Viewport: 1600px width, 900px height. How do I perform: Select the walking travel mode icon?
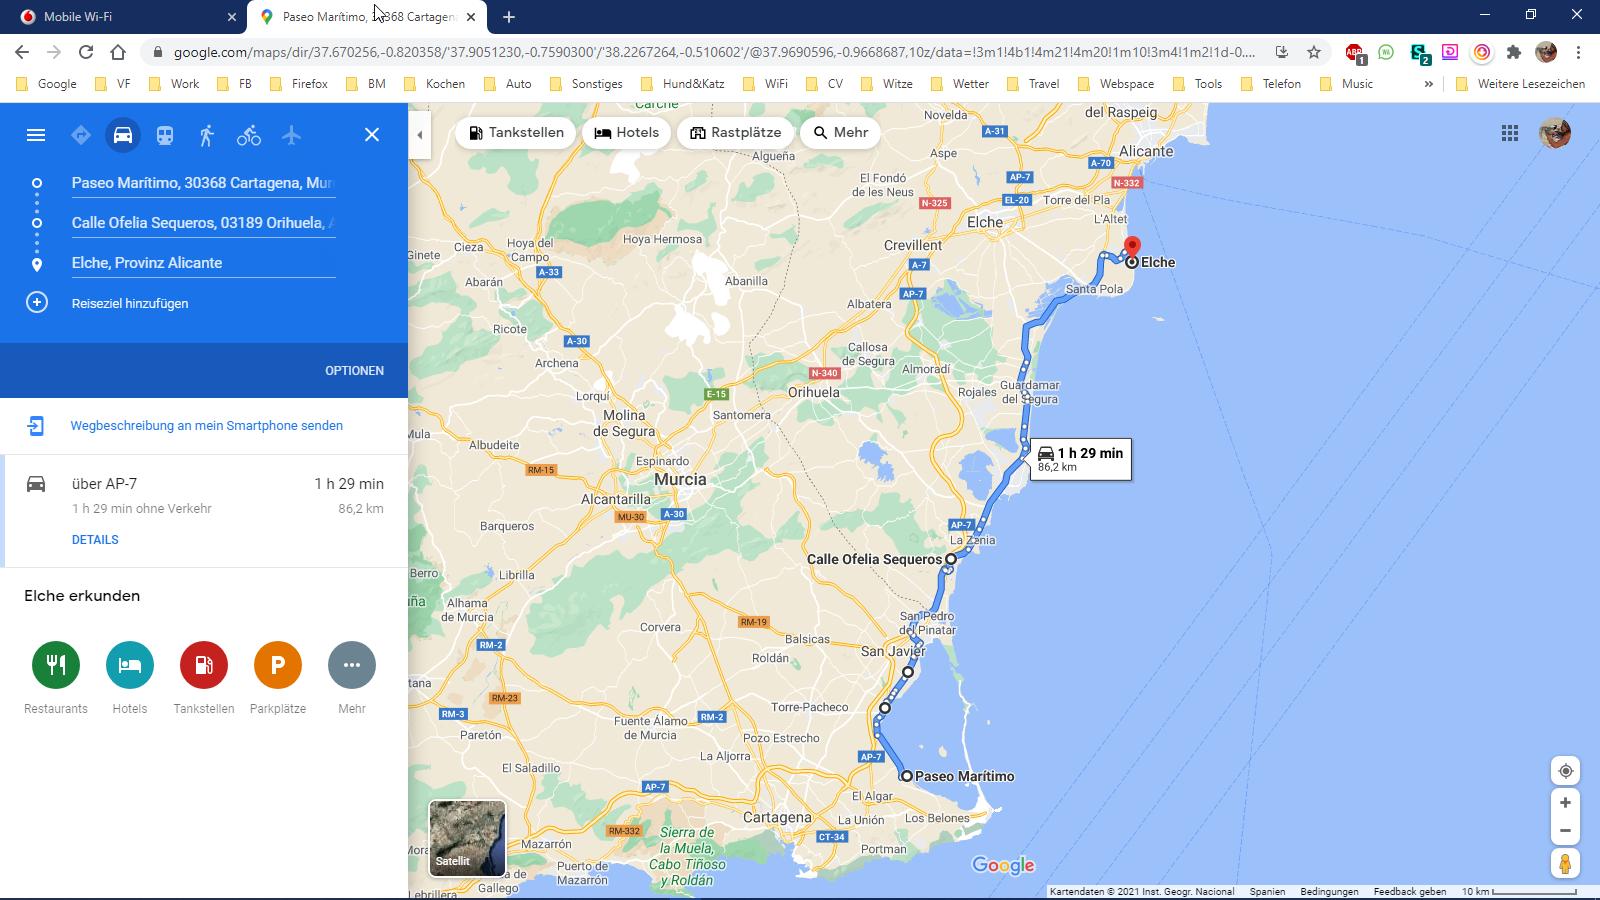[207, 135]
